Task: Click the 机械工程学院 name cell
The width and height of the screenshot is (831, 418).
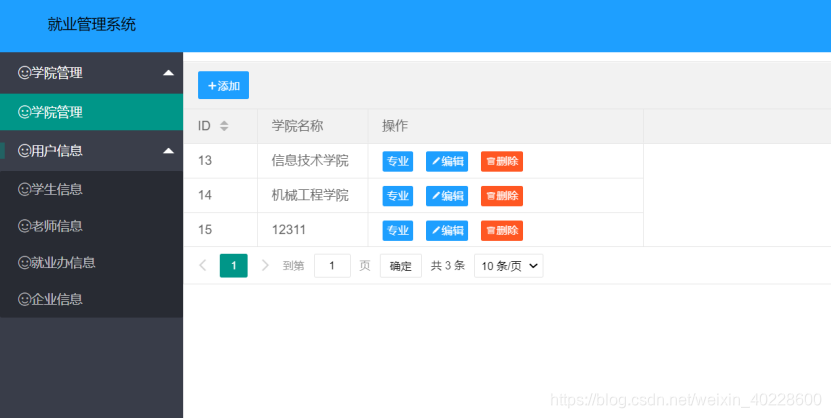Action: pos(313,195)
